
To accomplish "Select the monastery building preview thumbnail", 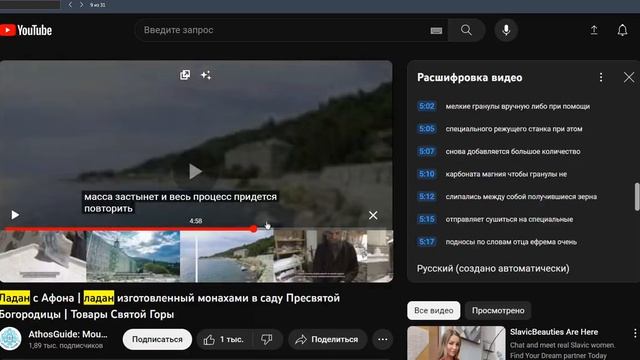I will 133,256.
